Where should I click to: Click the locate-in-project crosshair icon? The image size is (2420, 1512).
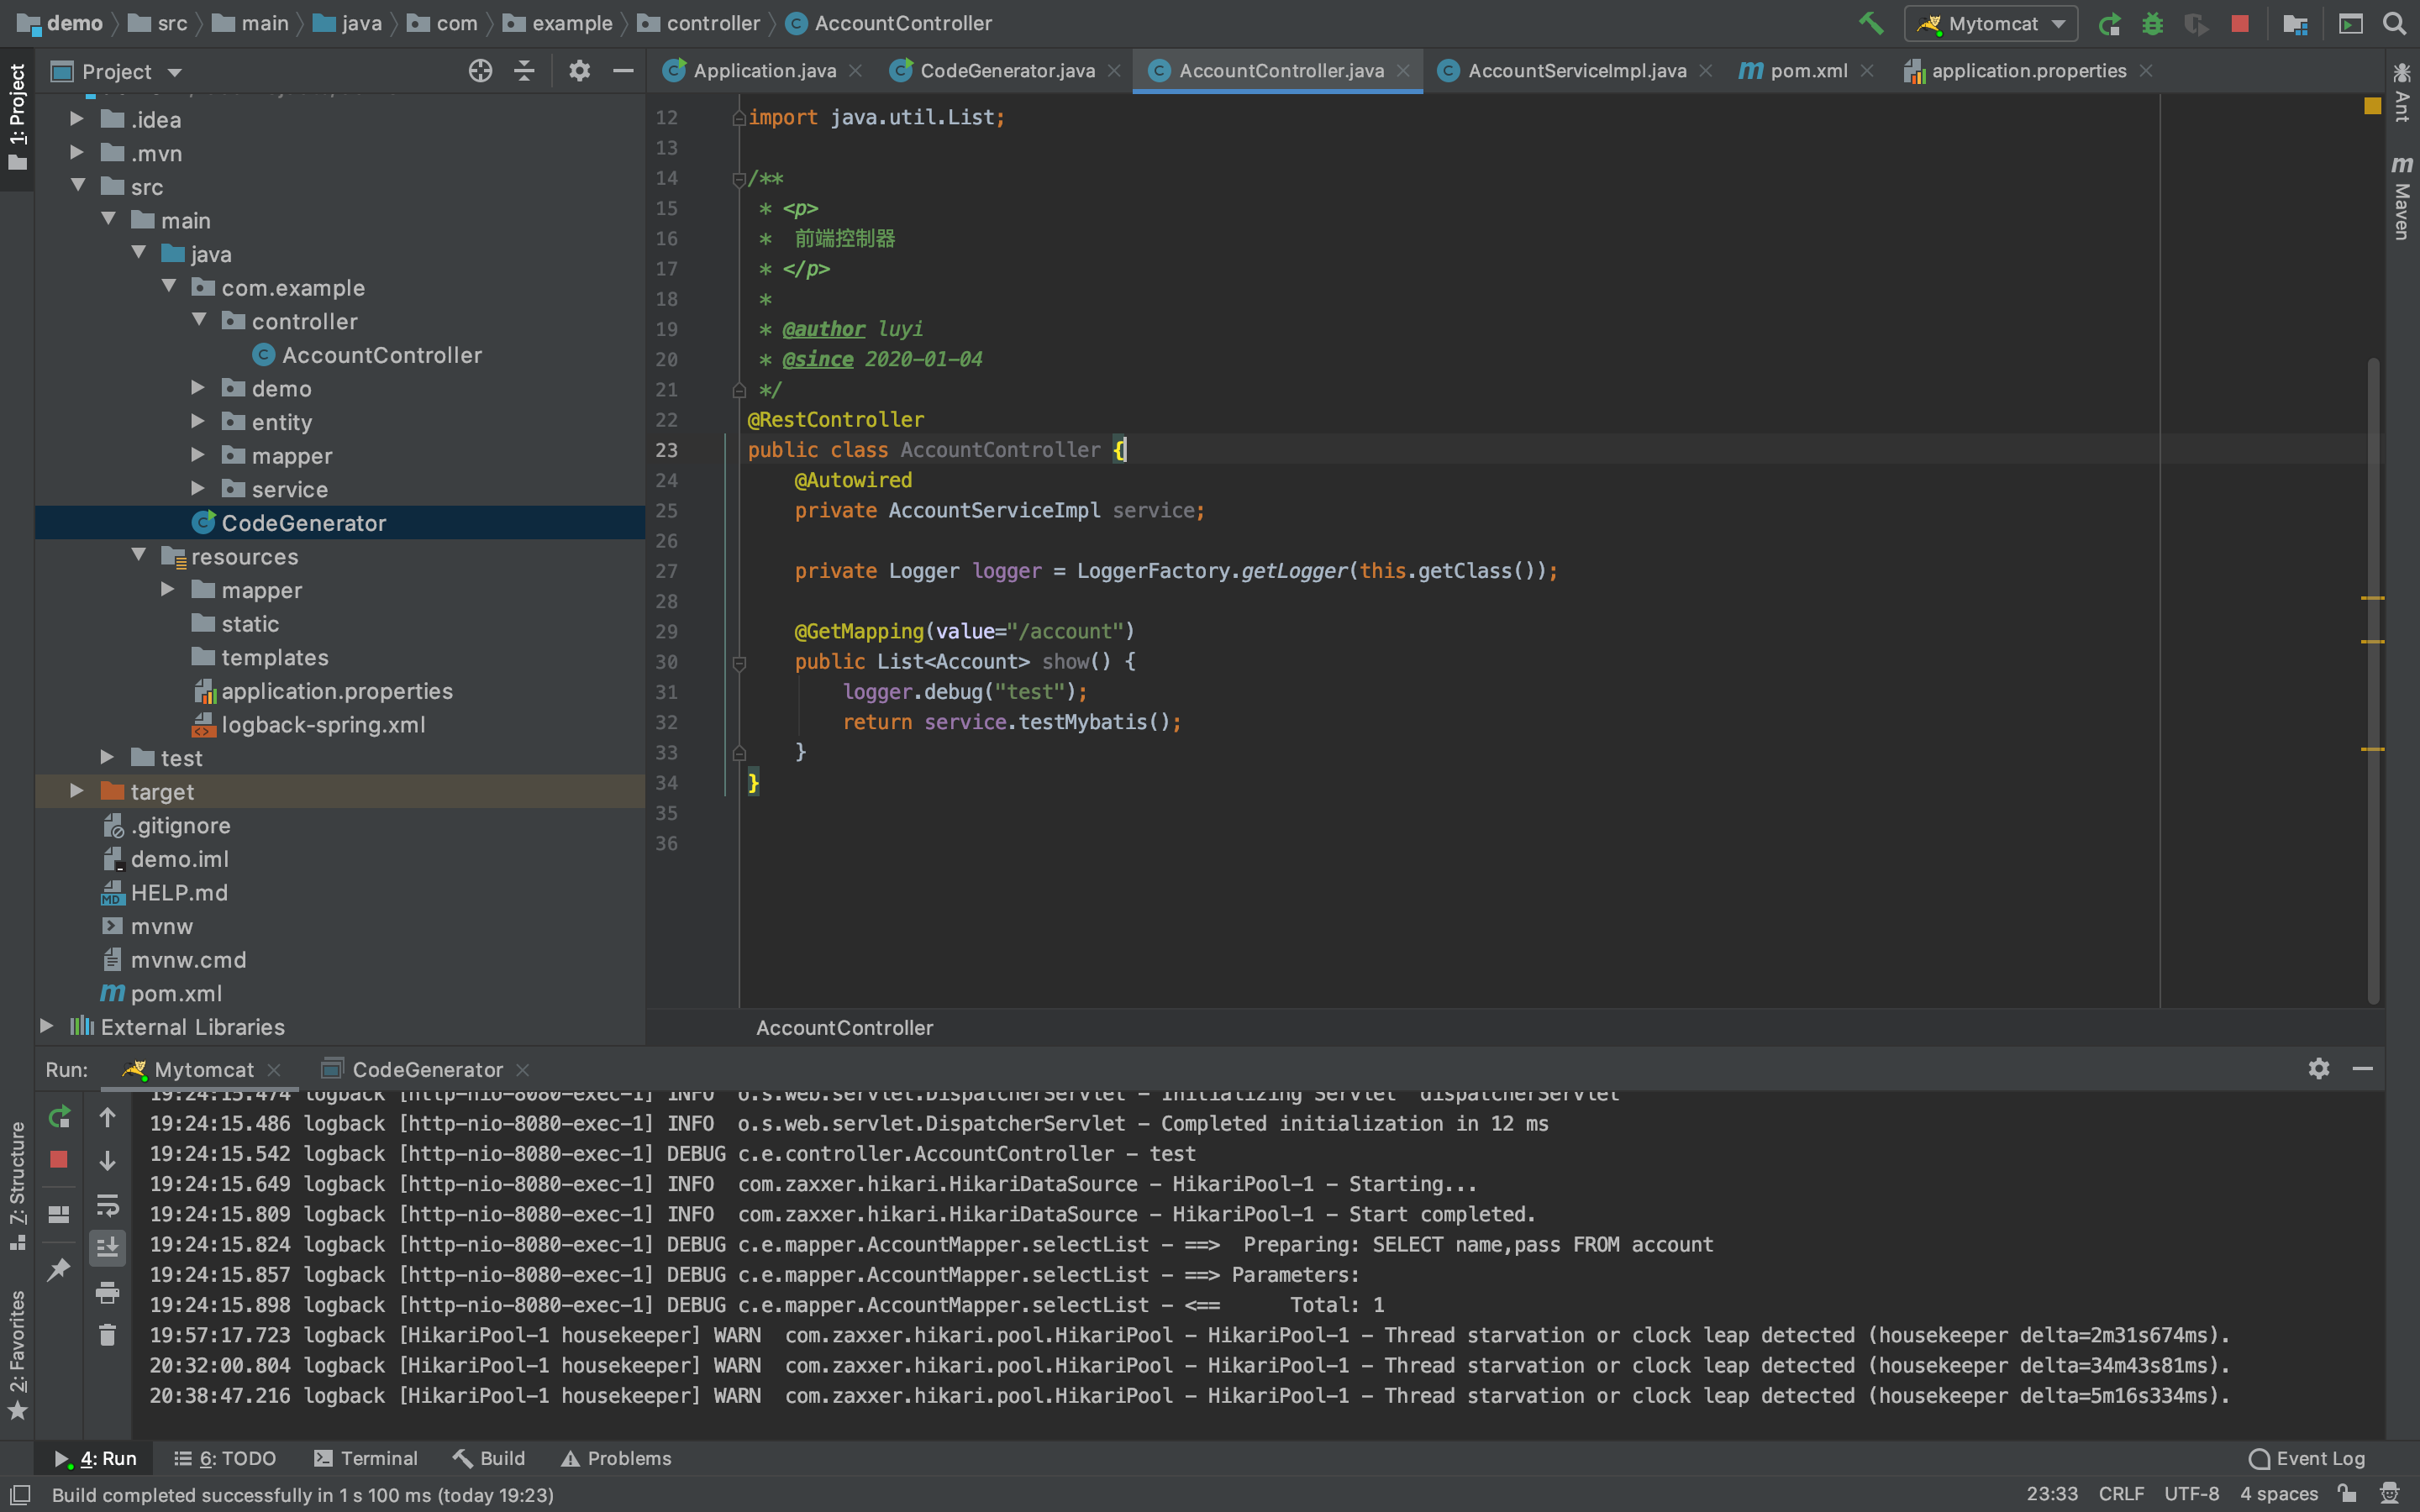pyautogui.click(x=480, y=71)
